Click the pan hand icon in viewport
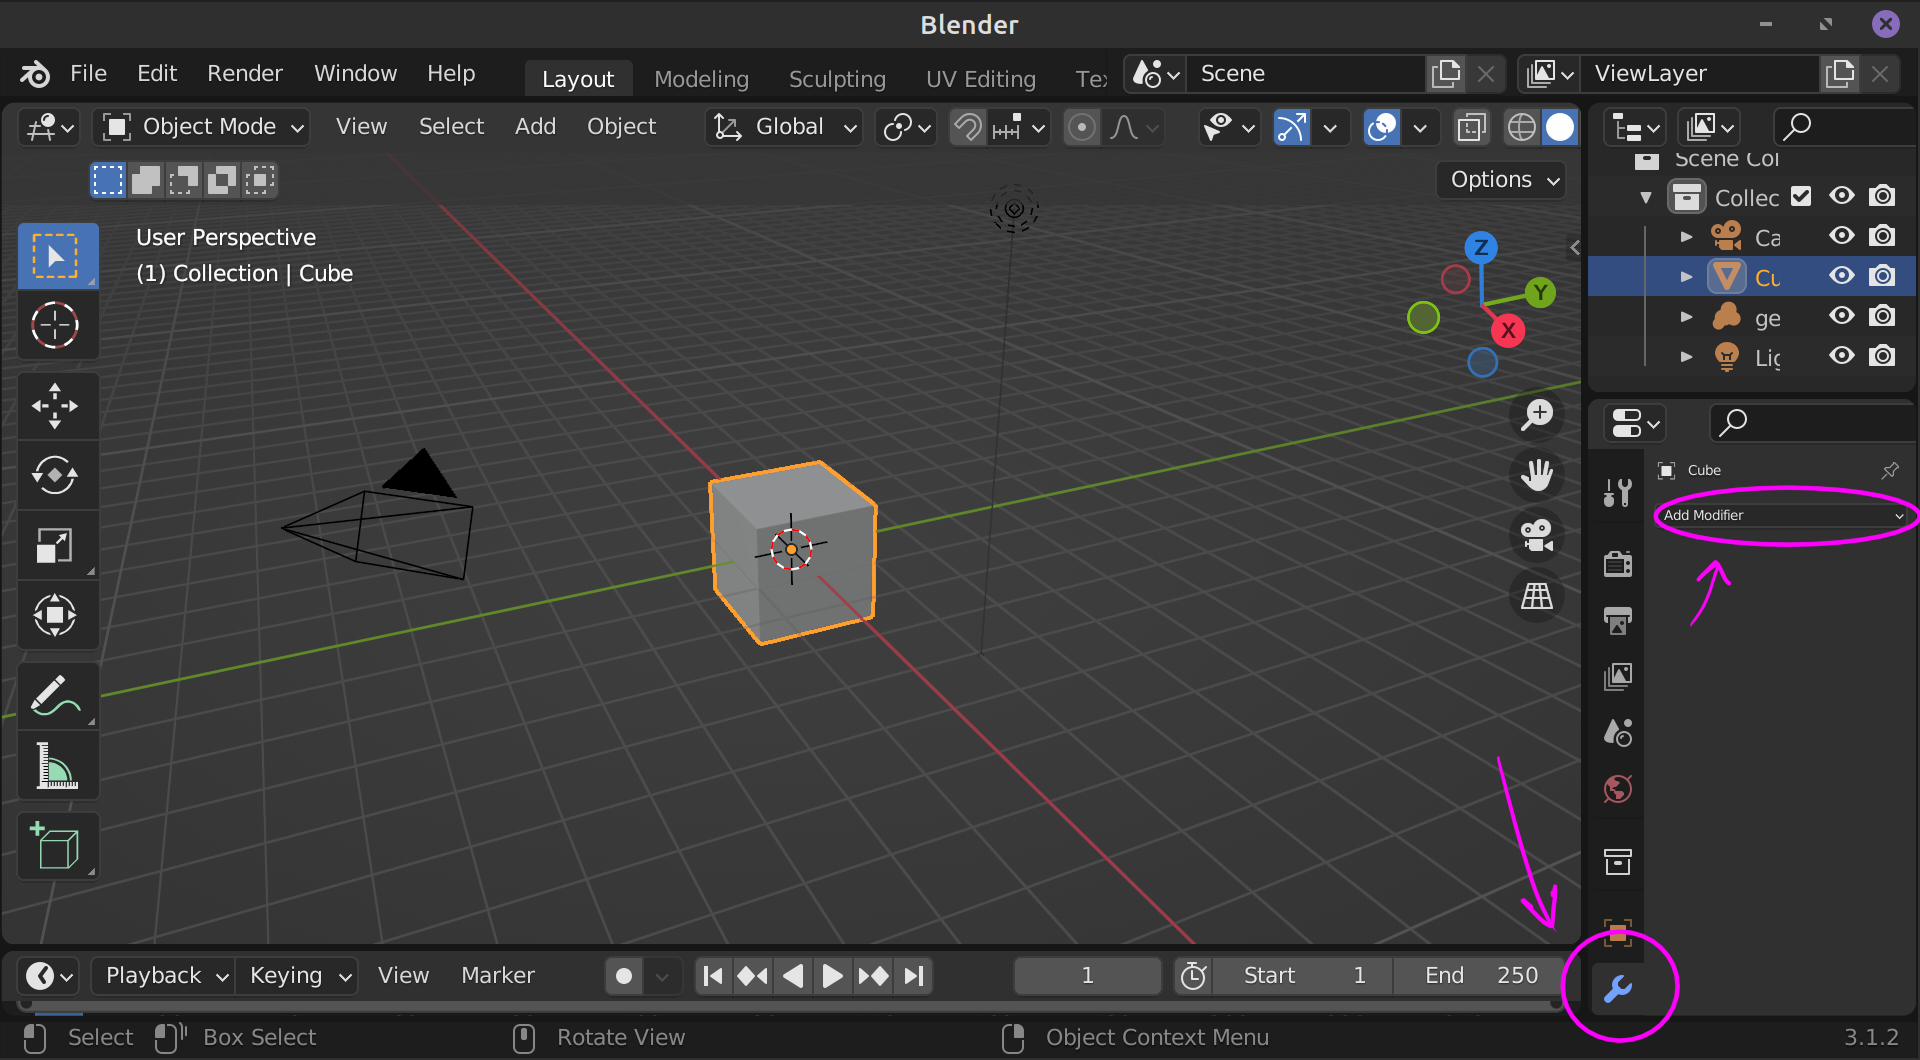The height and width of the screenshot is (1060, 1920). click(x=1537, y=475)
